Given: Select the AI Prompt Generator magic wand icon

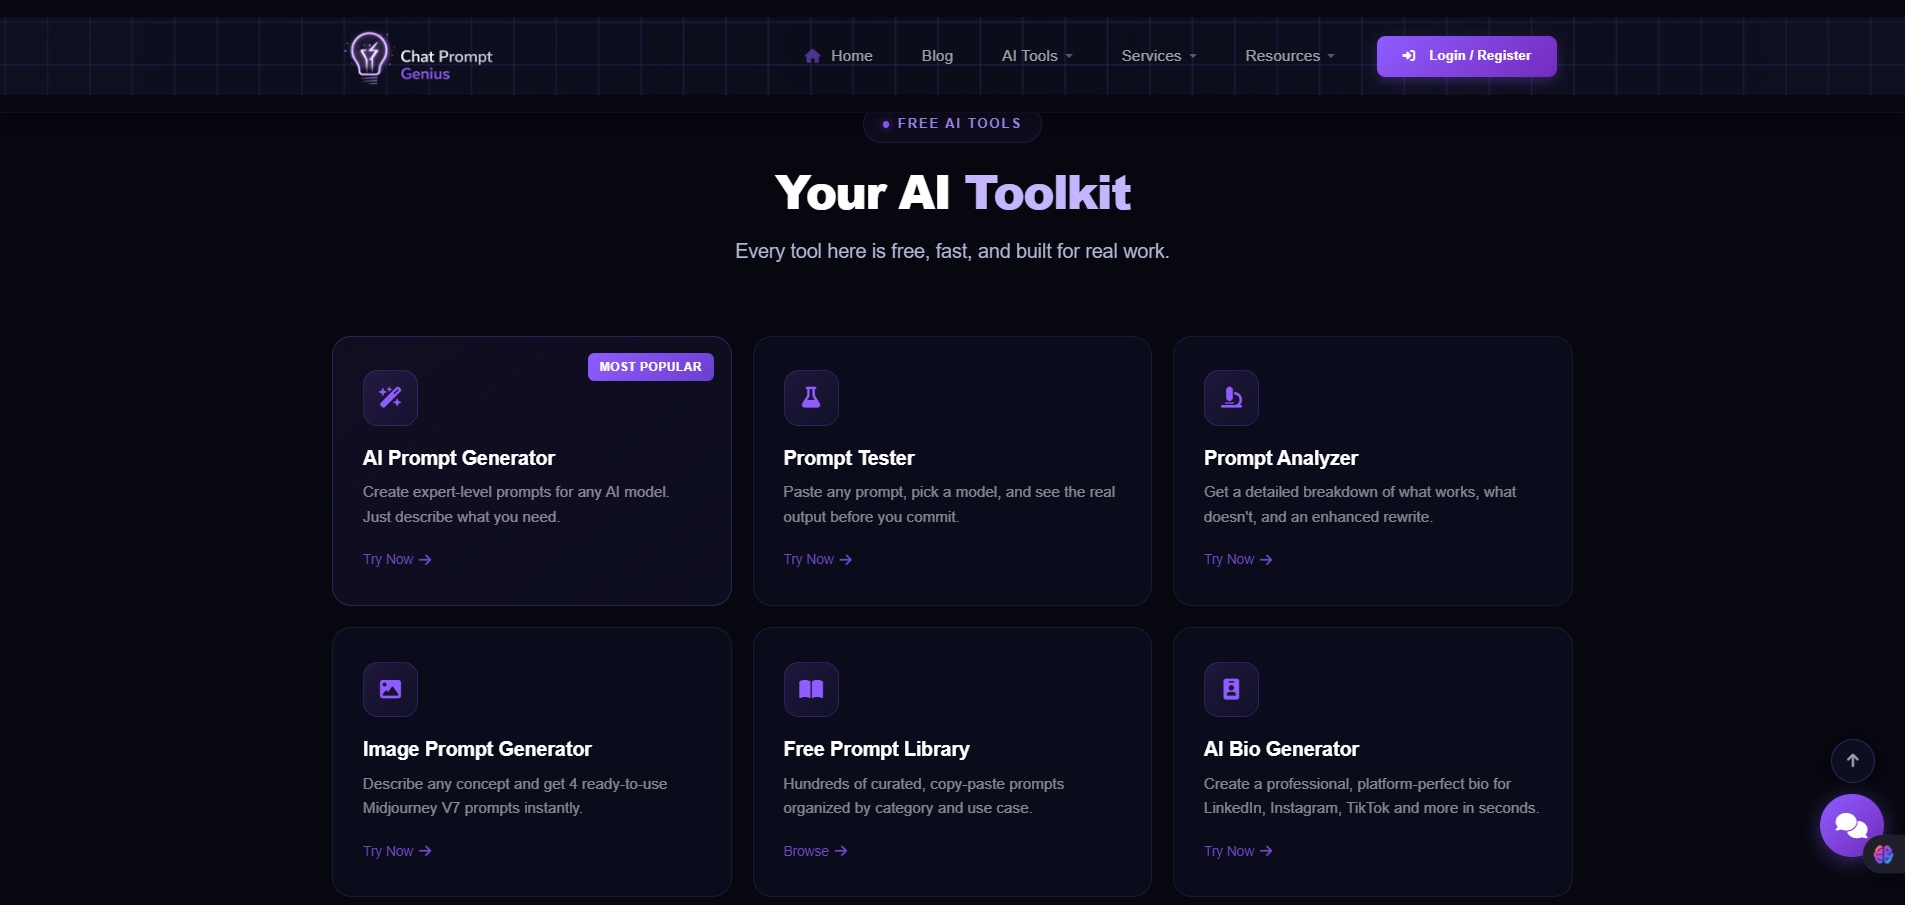Looking at the screenshot, I should coord(390,397).
